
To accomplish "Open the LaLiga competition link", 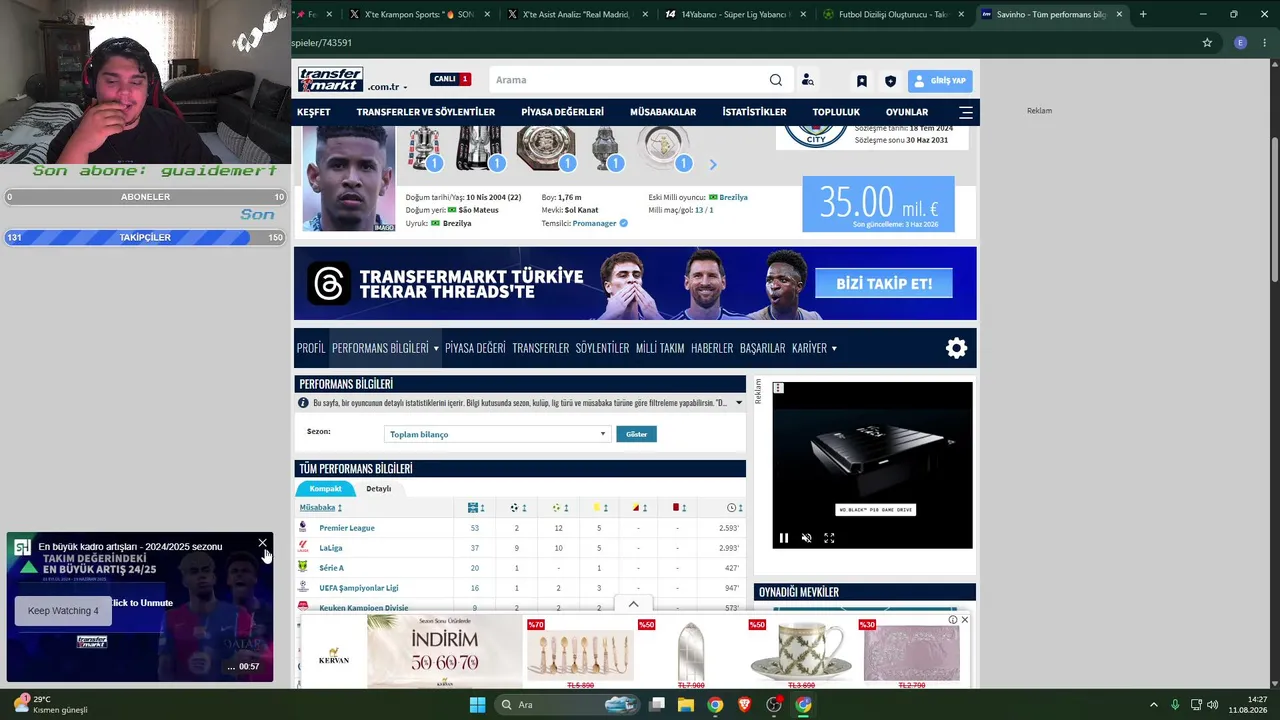I will coord(331,548).
